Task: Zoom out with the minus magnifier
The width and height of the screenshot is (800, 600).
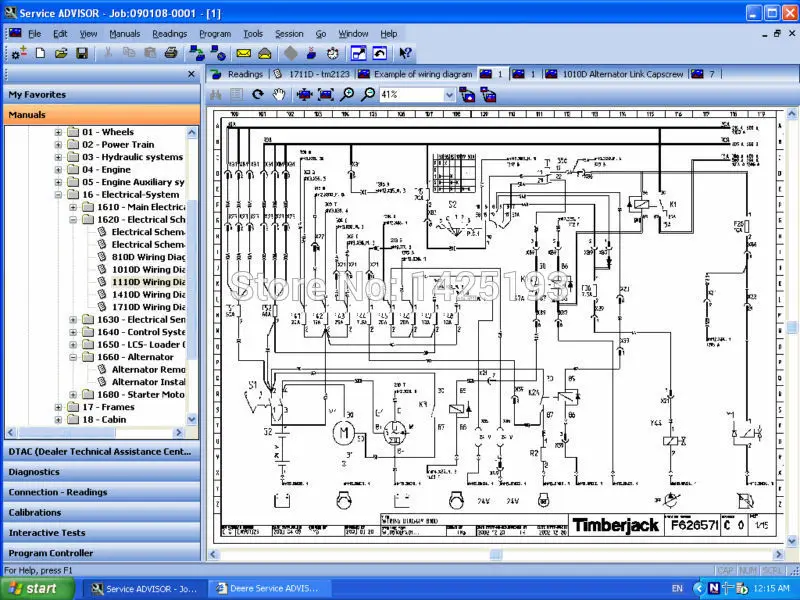Action: (x=368, y=94)
